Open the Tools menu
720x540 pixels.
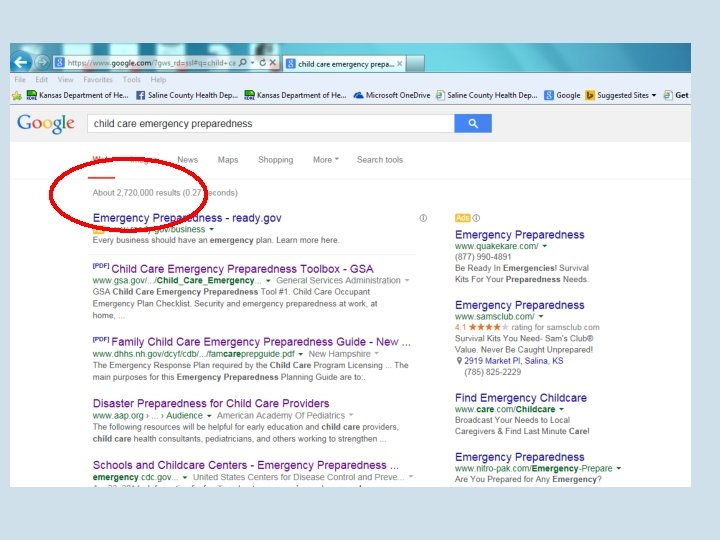[x=131, y=79]
